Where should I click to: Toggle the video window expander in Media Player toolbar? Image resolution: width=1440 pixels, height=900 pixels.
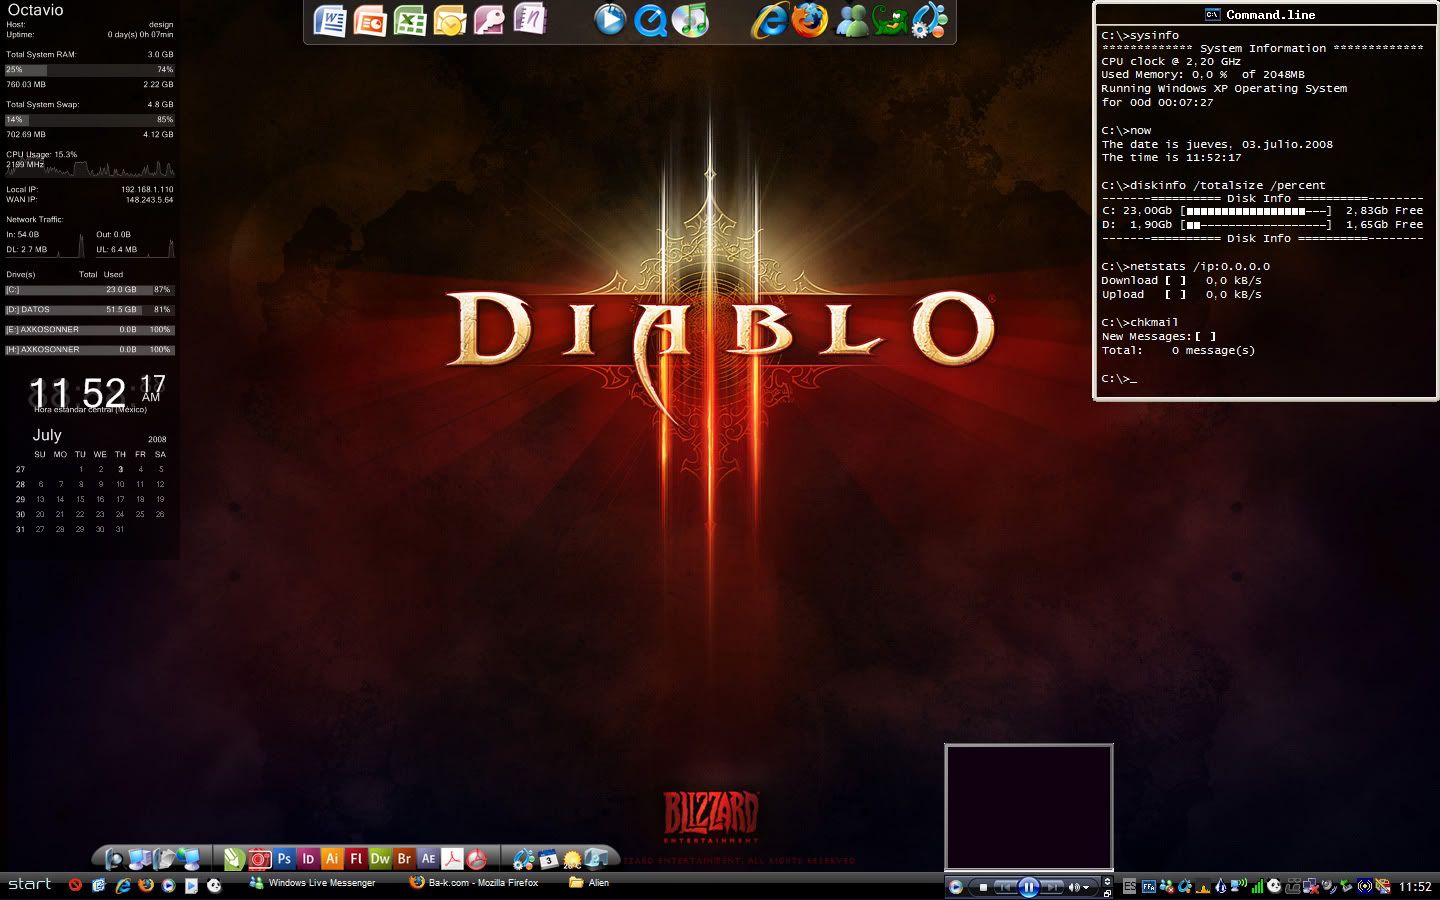[1107, 881]
